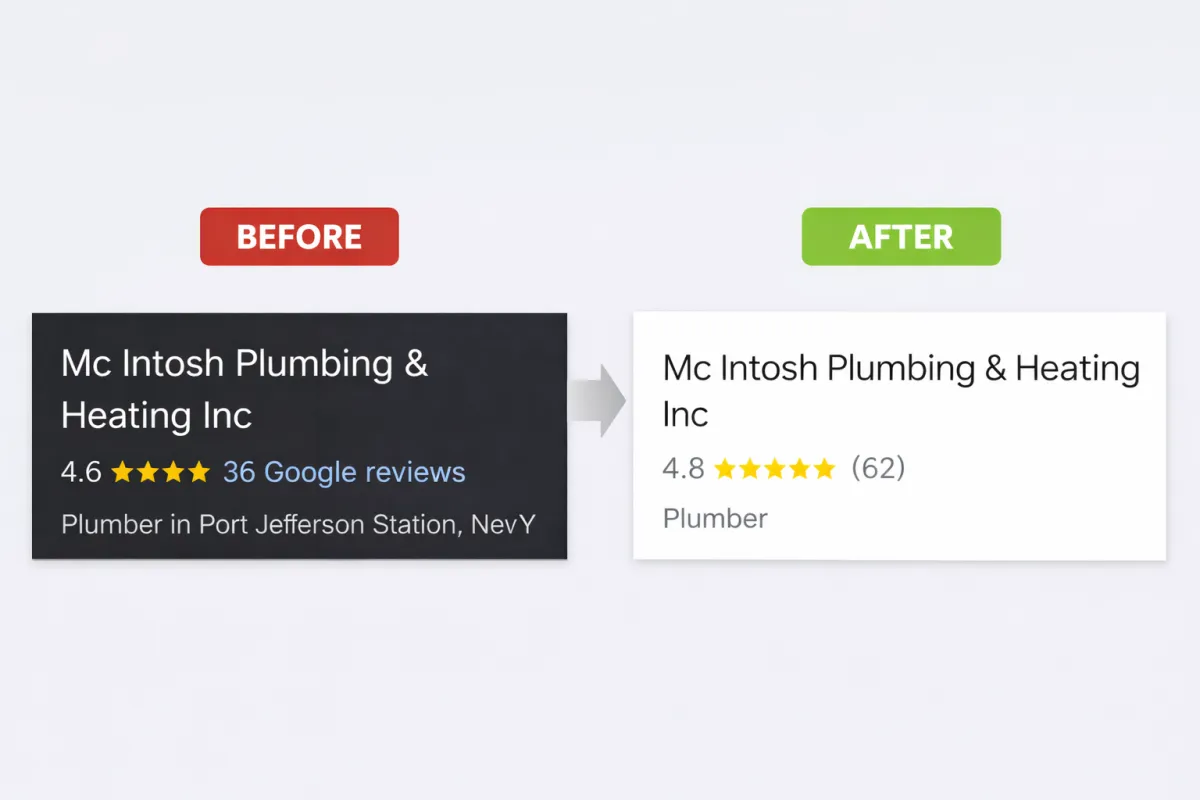Click the fourth star in the white card
This screenshot has width=1200, height=800.
tap(800, 468)
